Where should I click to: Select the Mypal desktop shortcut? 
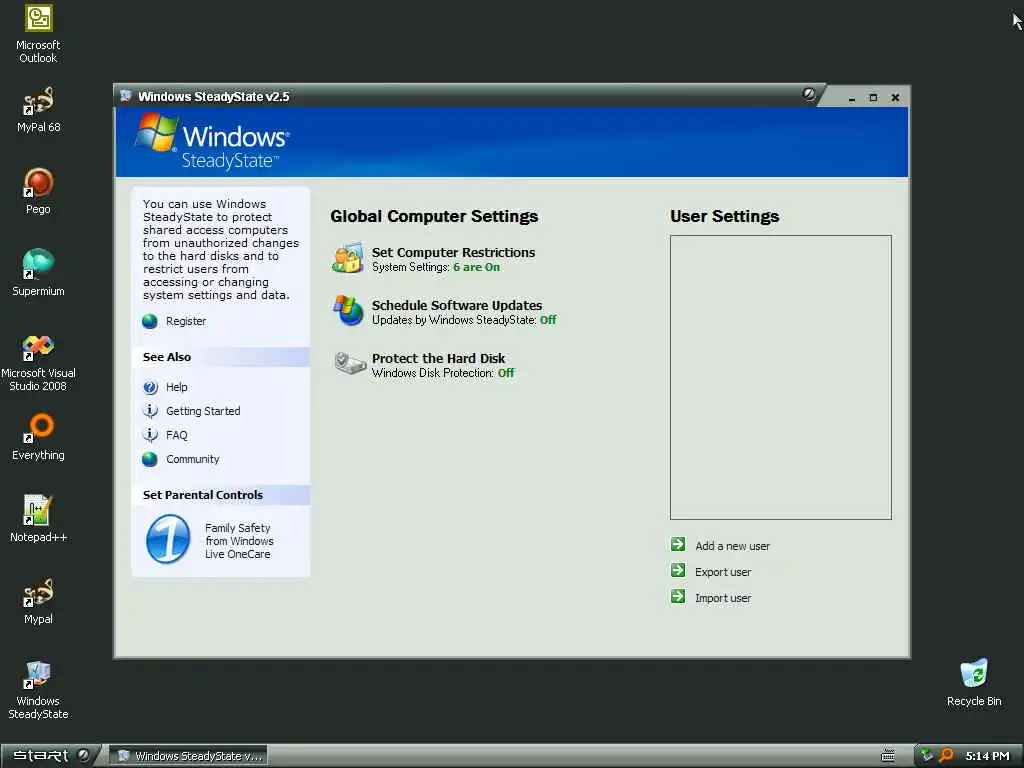coord(38,601)
